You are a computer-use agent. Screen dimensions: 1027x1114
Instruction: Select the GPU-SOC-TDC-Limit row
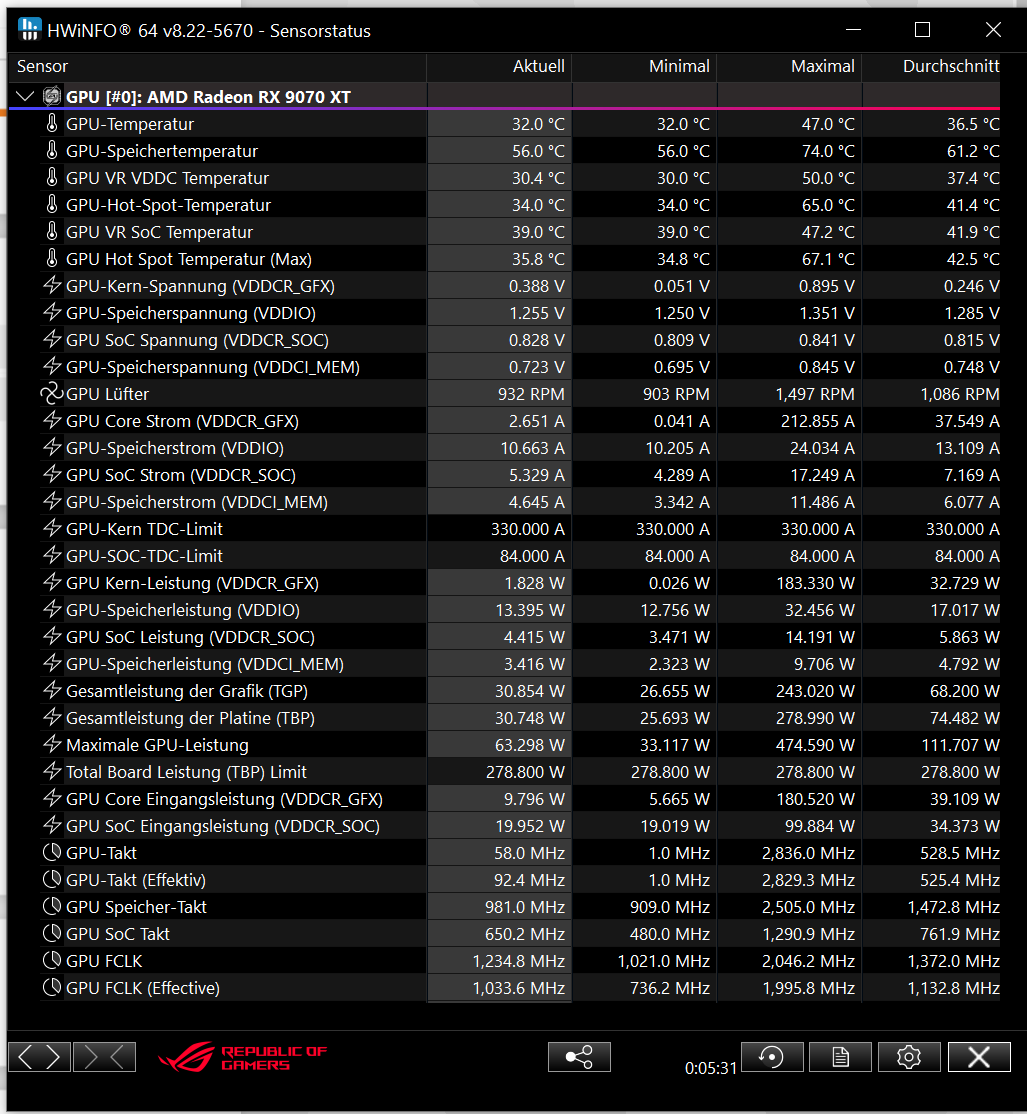coord(504,556)
